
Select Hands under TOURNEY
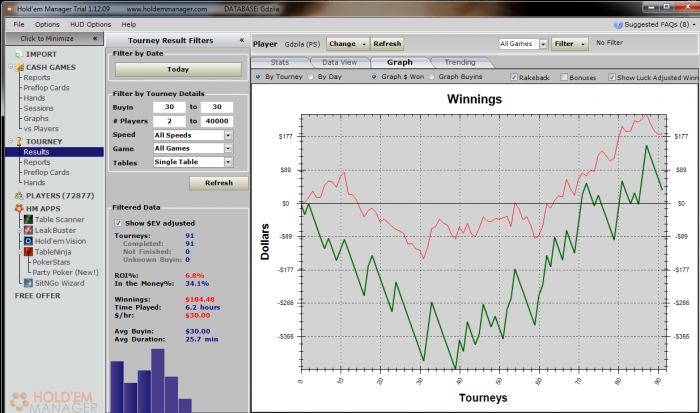[x=34, y=183]
